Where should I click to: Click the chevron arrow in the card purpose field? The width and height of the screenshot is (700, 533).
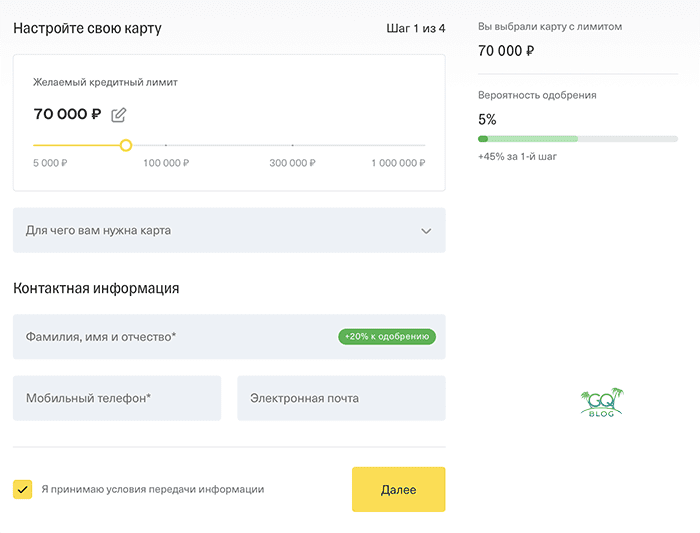point(426,231)
